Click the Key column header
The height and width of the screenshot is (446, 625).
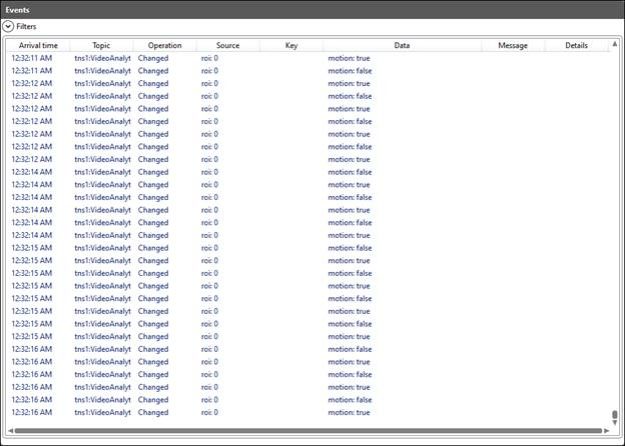click(x=291, y=46)
